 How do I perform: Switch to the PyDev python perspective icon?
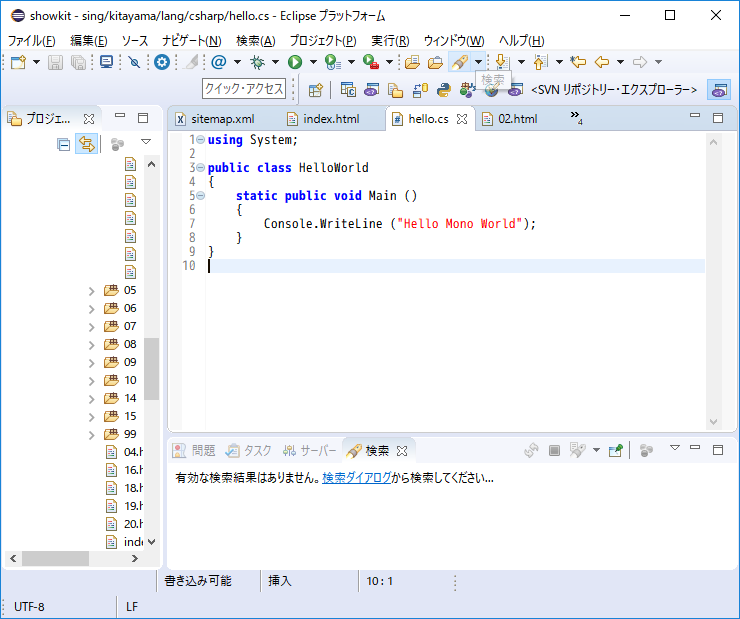pos(444,90)
